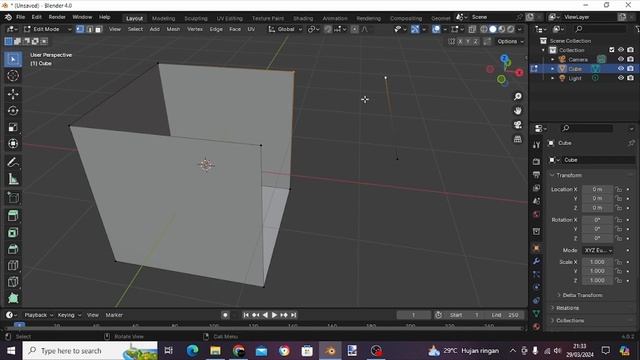Open rotation Mode XYZ Euler dropdown

(x=599, y=250)
